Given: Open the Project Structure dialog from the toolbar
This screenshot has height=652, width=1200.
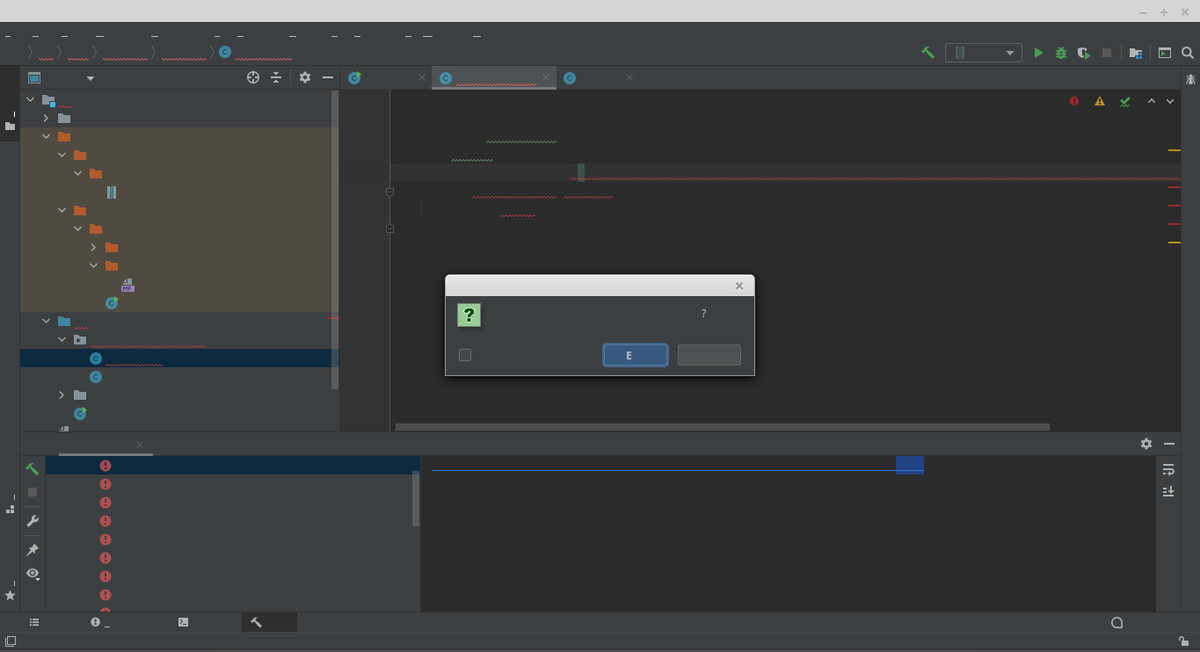Looking at the screenshot, I should point(1136,52).
